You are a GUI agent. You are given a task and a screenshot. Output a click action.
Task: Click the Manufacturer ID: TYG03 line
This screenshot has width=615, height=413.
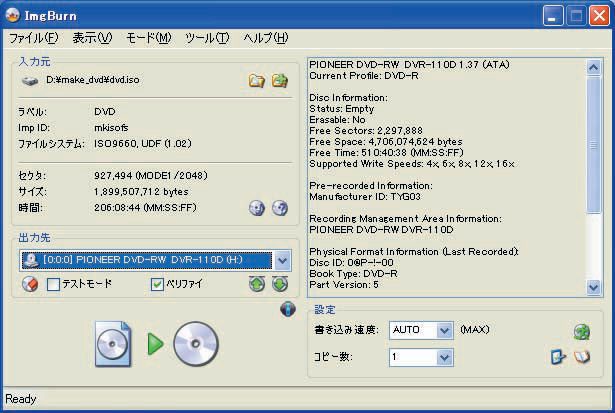point(365,196)
